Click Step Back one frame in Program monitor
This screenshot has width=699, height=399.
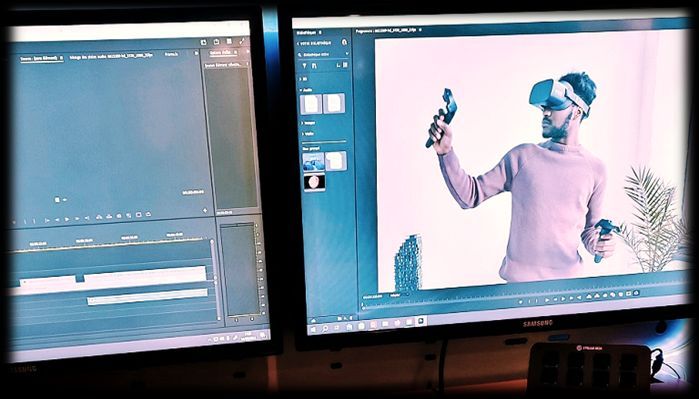click(555, 299)
